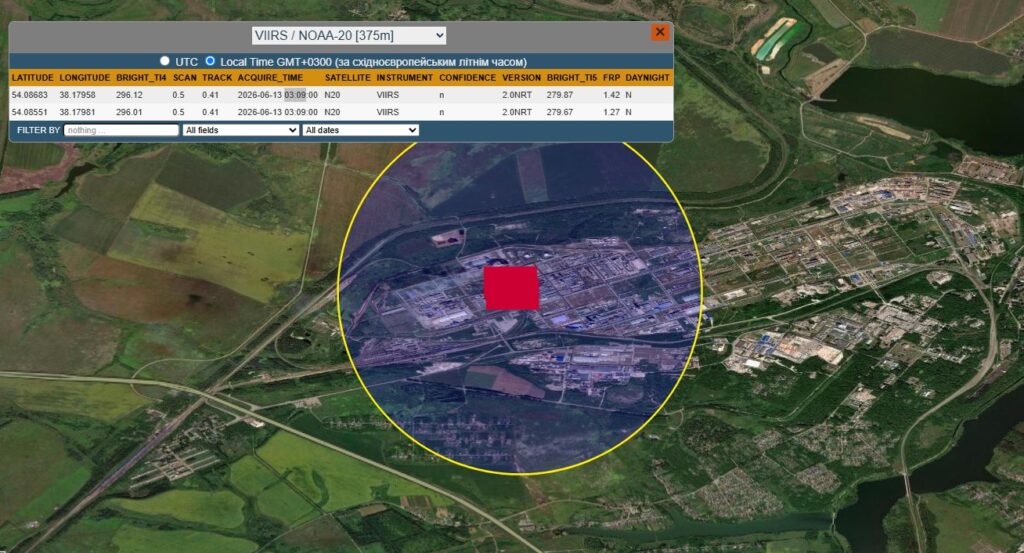
Task: Click the FILTER BY text input field
Action: 121,130
